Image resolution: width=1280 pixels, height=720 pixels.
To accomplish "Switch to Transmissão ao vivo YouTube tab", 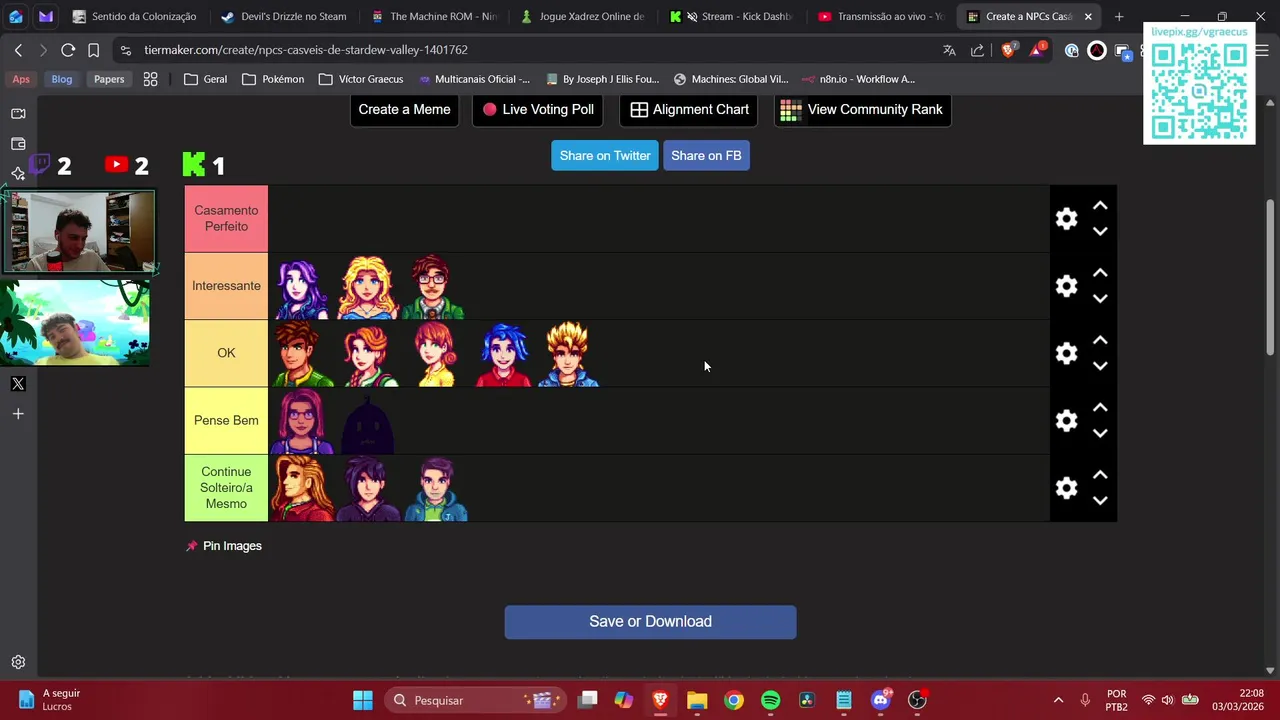I will (881, 16).
